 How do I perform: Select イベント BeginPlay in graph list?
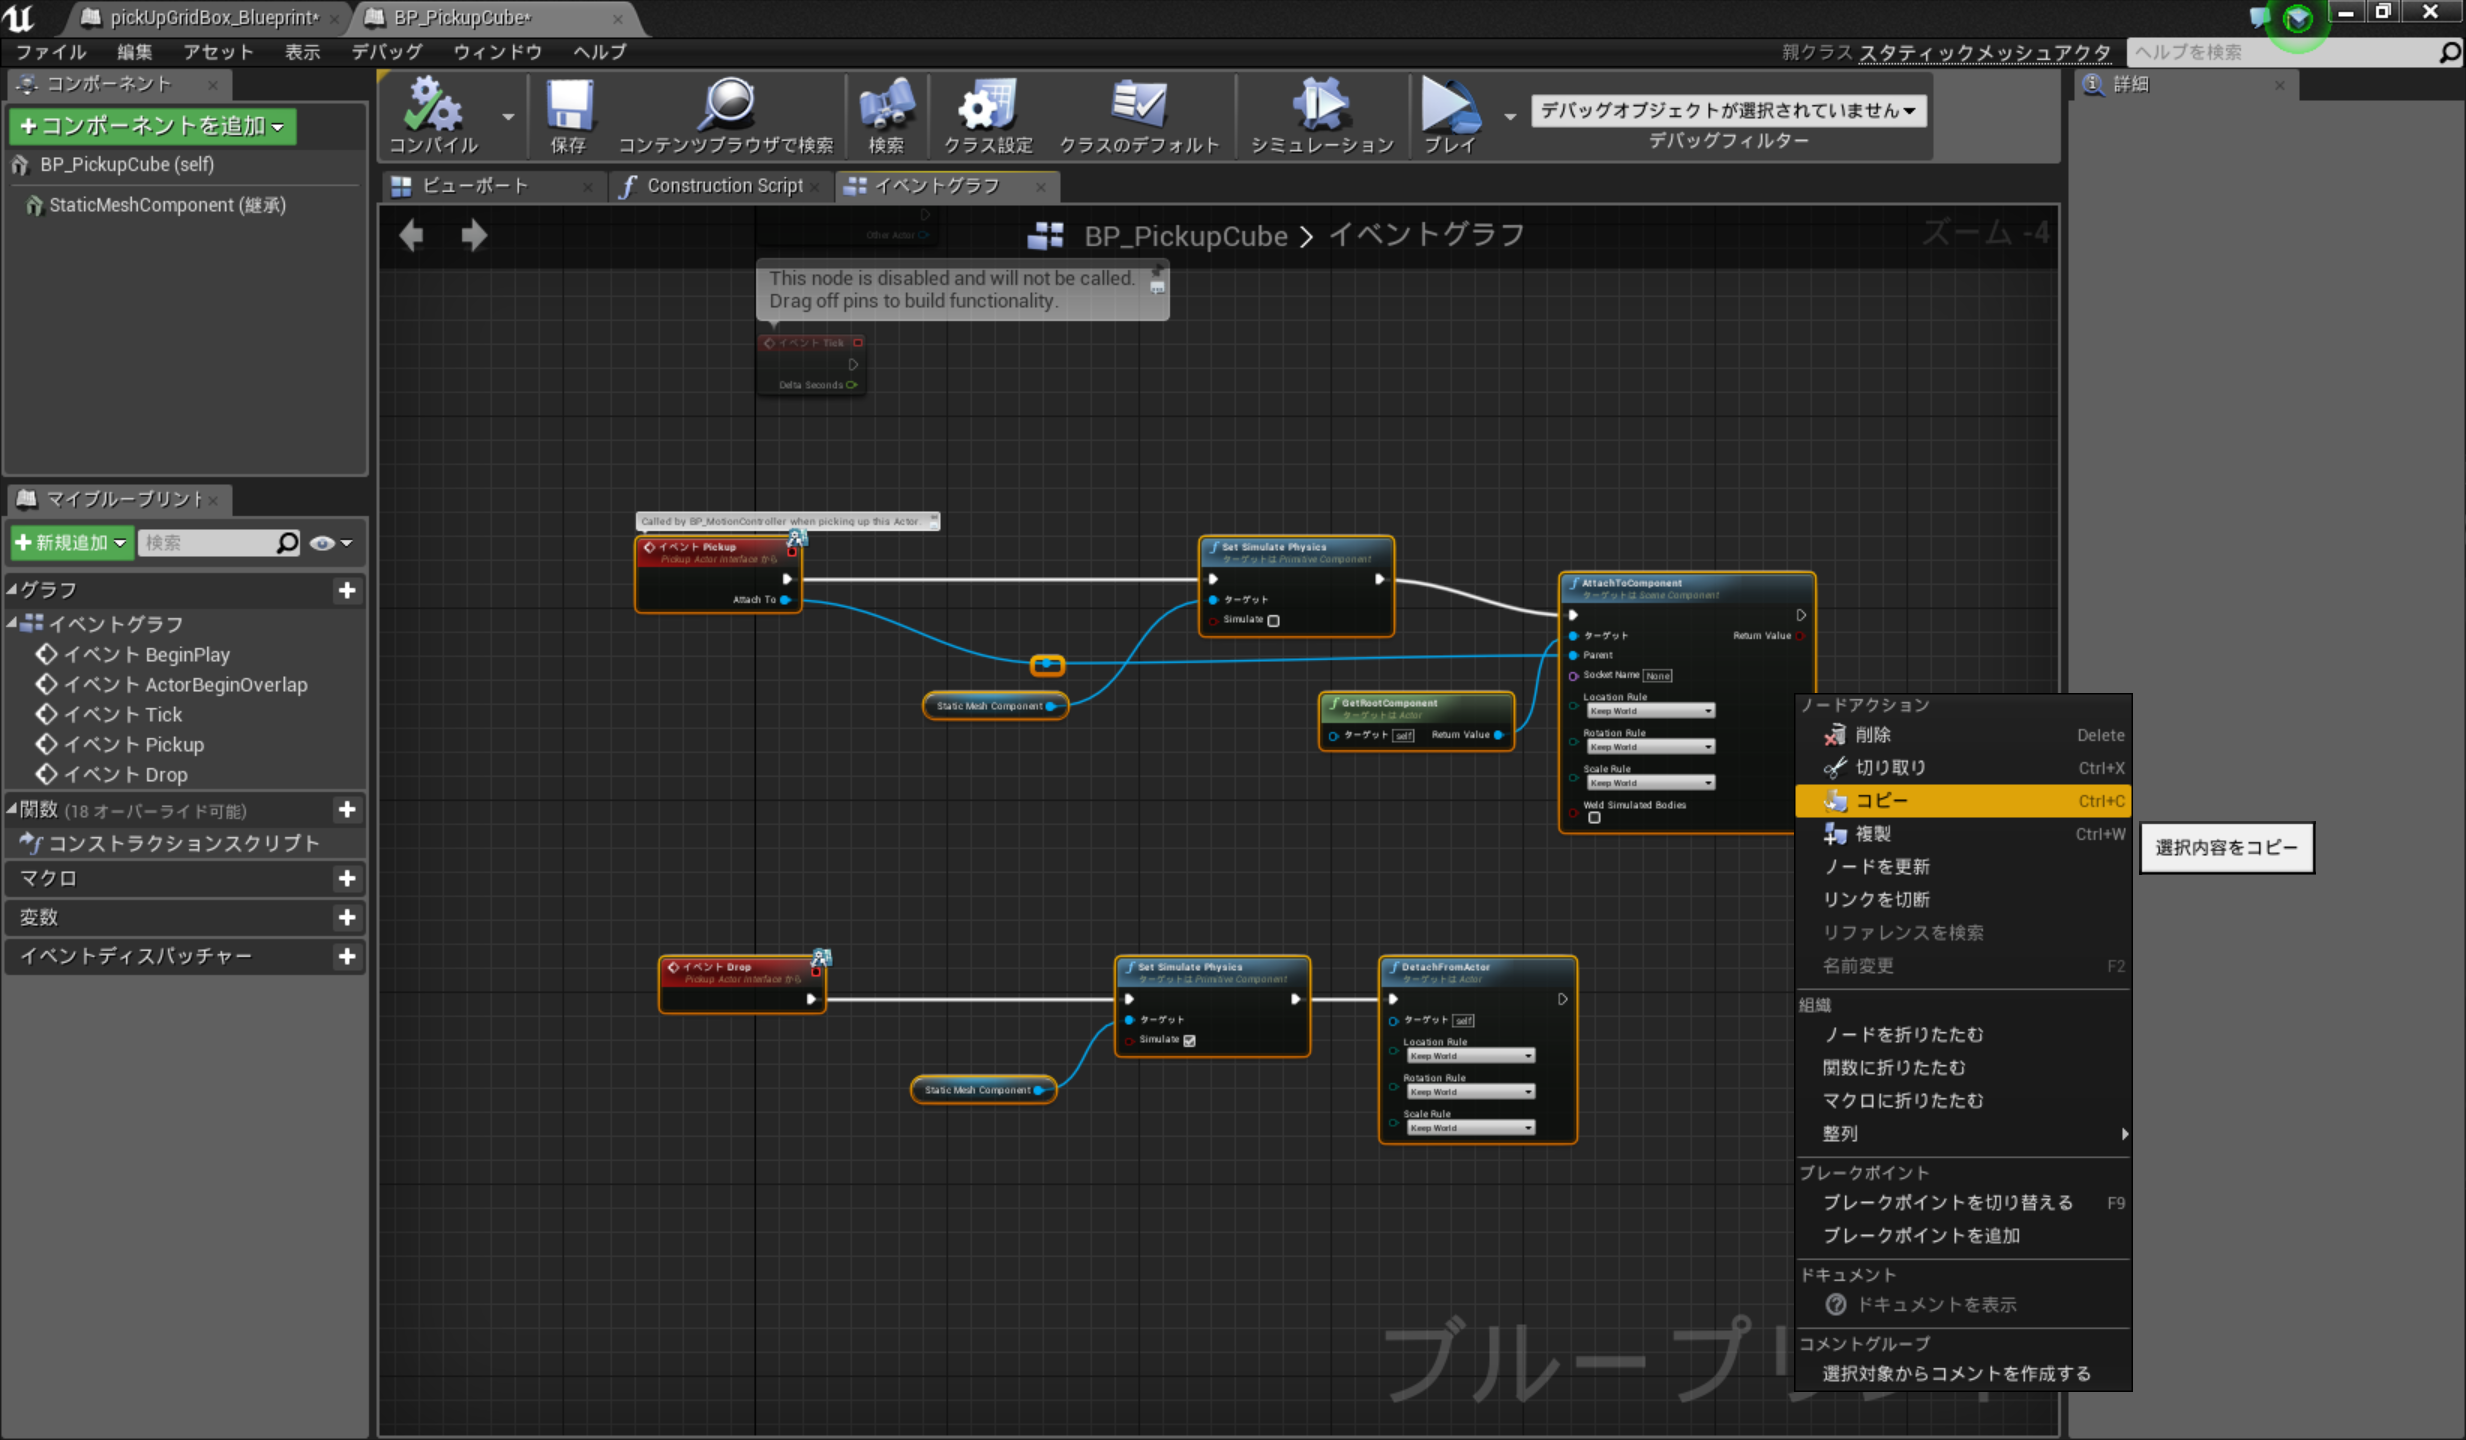tap(146, 655)
